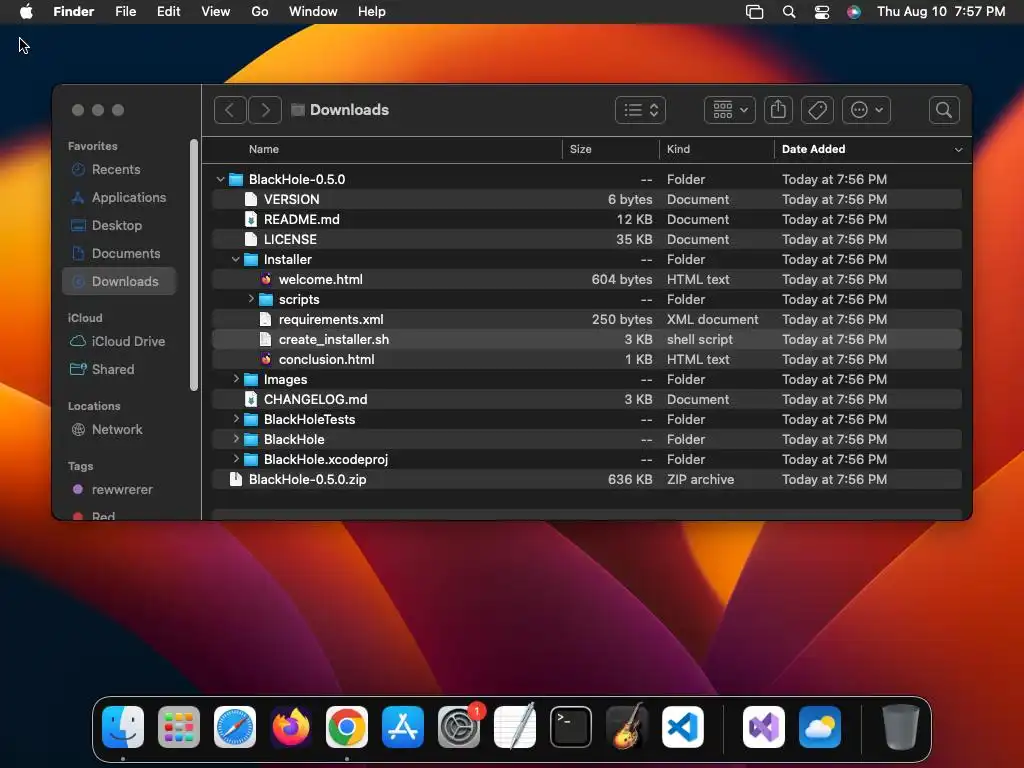Open Control Center in the menu bar
This screenshot has width=1024, height=768.
822,12
